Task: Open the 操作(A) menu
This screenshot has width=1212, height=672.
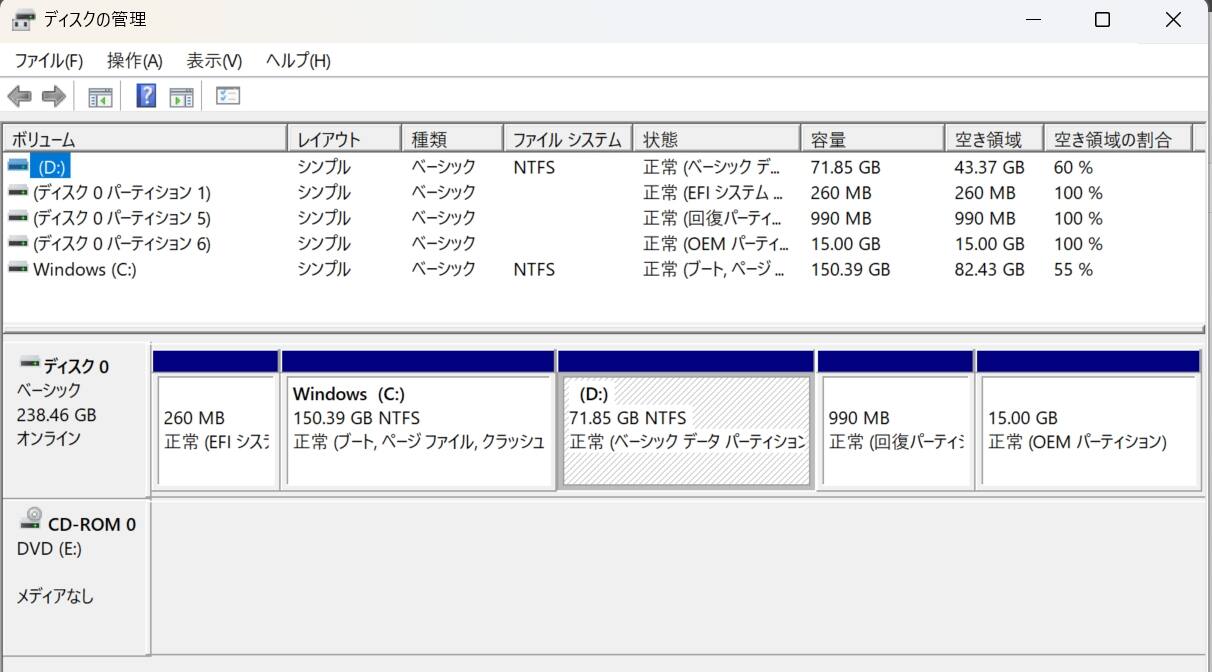Action: point(134,61)
